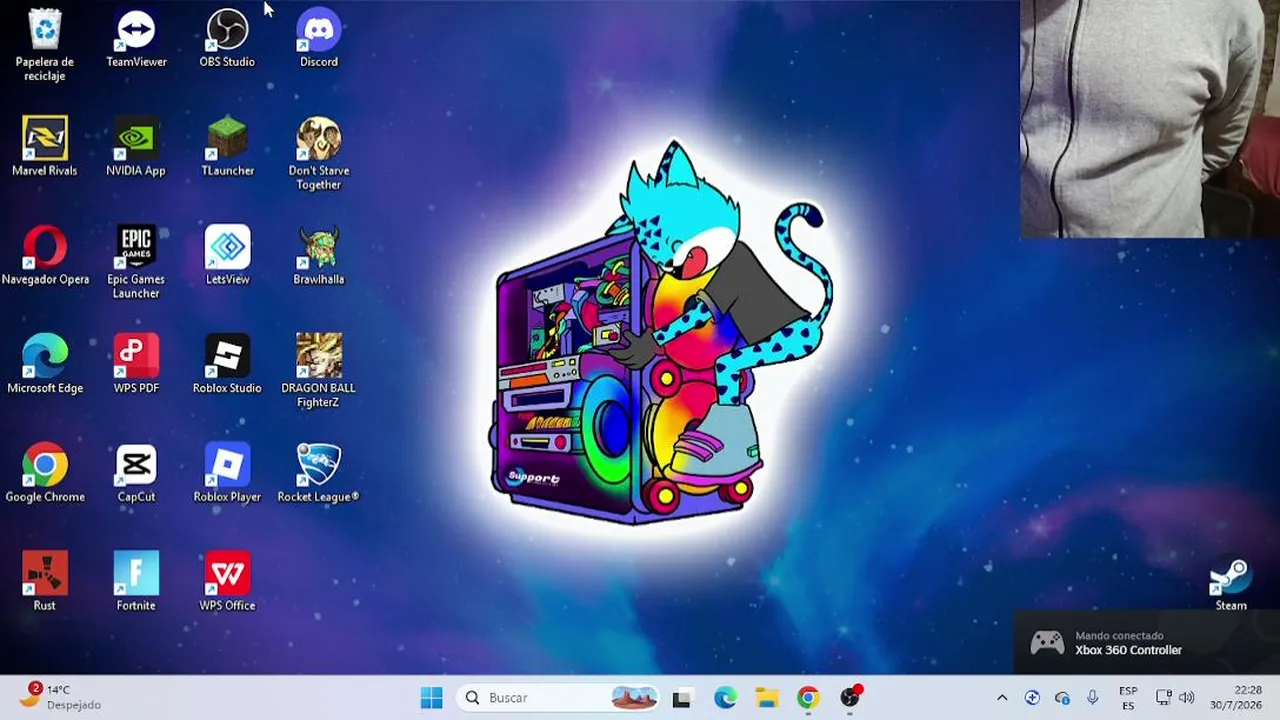The height and width of the screenshot is (720, 1280).
Task: Select the Roblox Player desktop shortcut
Action: pos(227,474)
